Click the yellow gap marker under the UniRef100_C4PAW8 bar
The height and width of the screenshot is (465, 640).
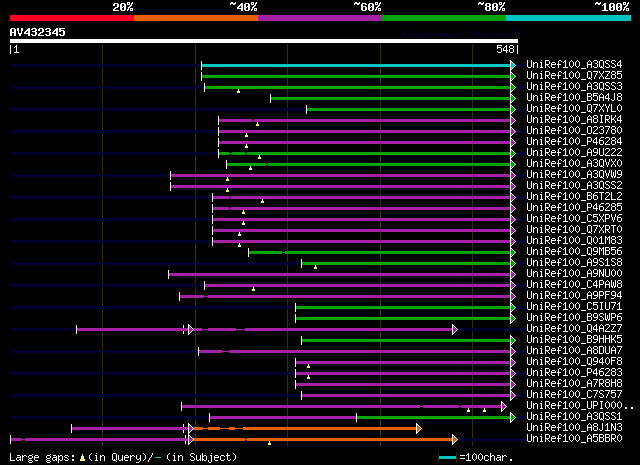[253, 289]
